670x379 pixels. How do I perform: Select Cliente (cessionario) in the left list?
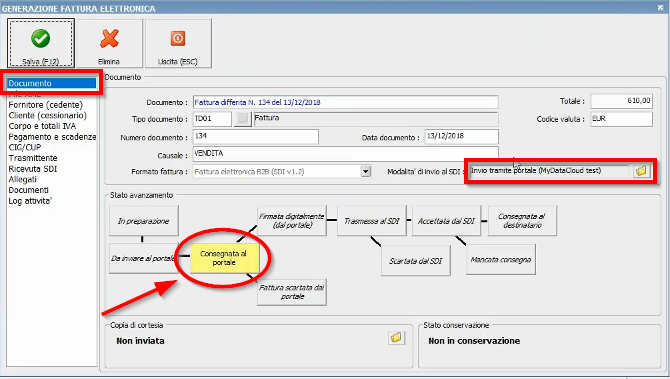(x=47, y=115)
